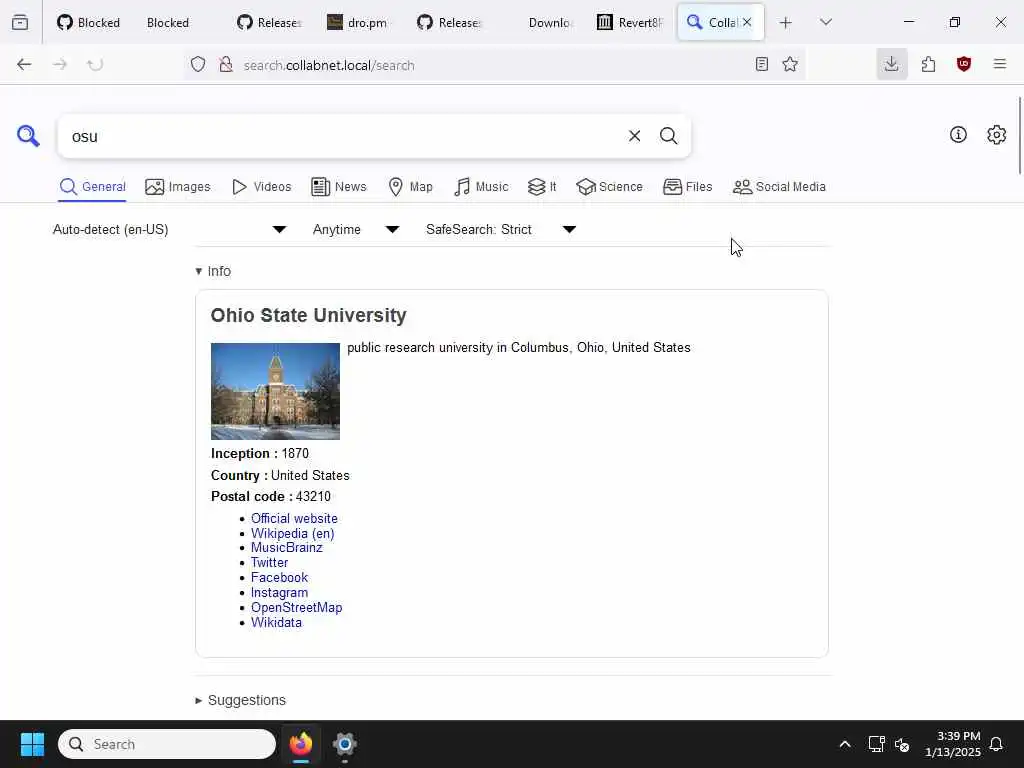Screen dimensions: 1024x768
Task: Close the Colla search tab
Action: point(746,22)
